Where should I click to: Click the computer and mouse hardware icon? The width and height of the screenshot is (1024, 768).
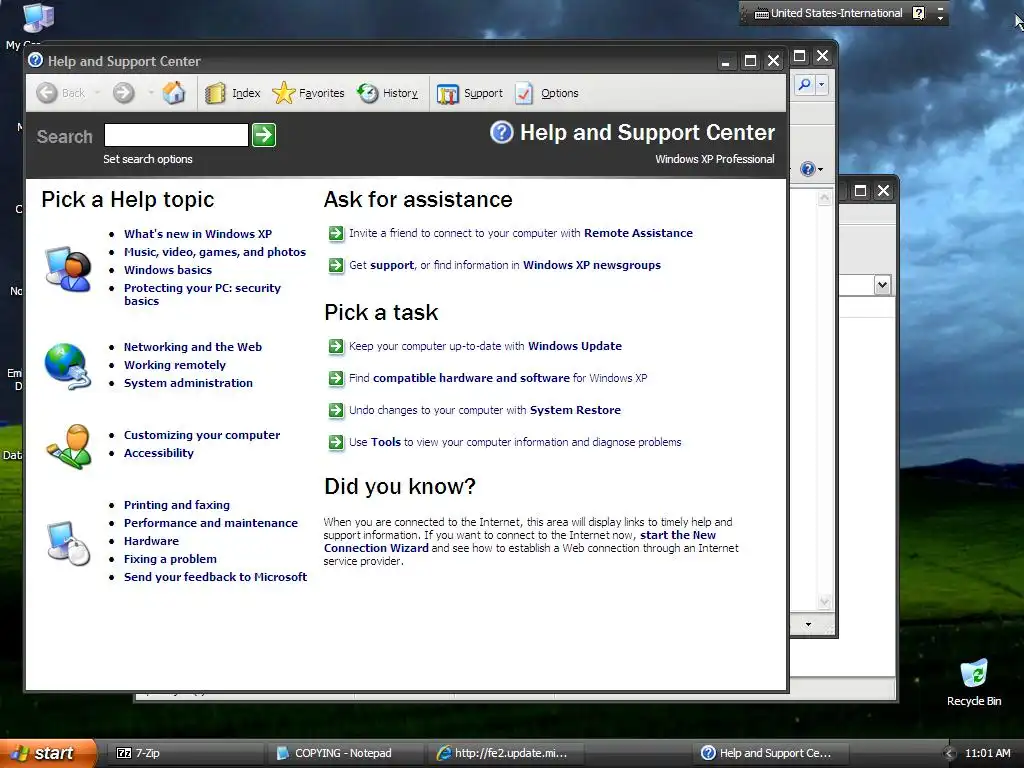[69, 542]
